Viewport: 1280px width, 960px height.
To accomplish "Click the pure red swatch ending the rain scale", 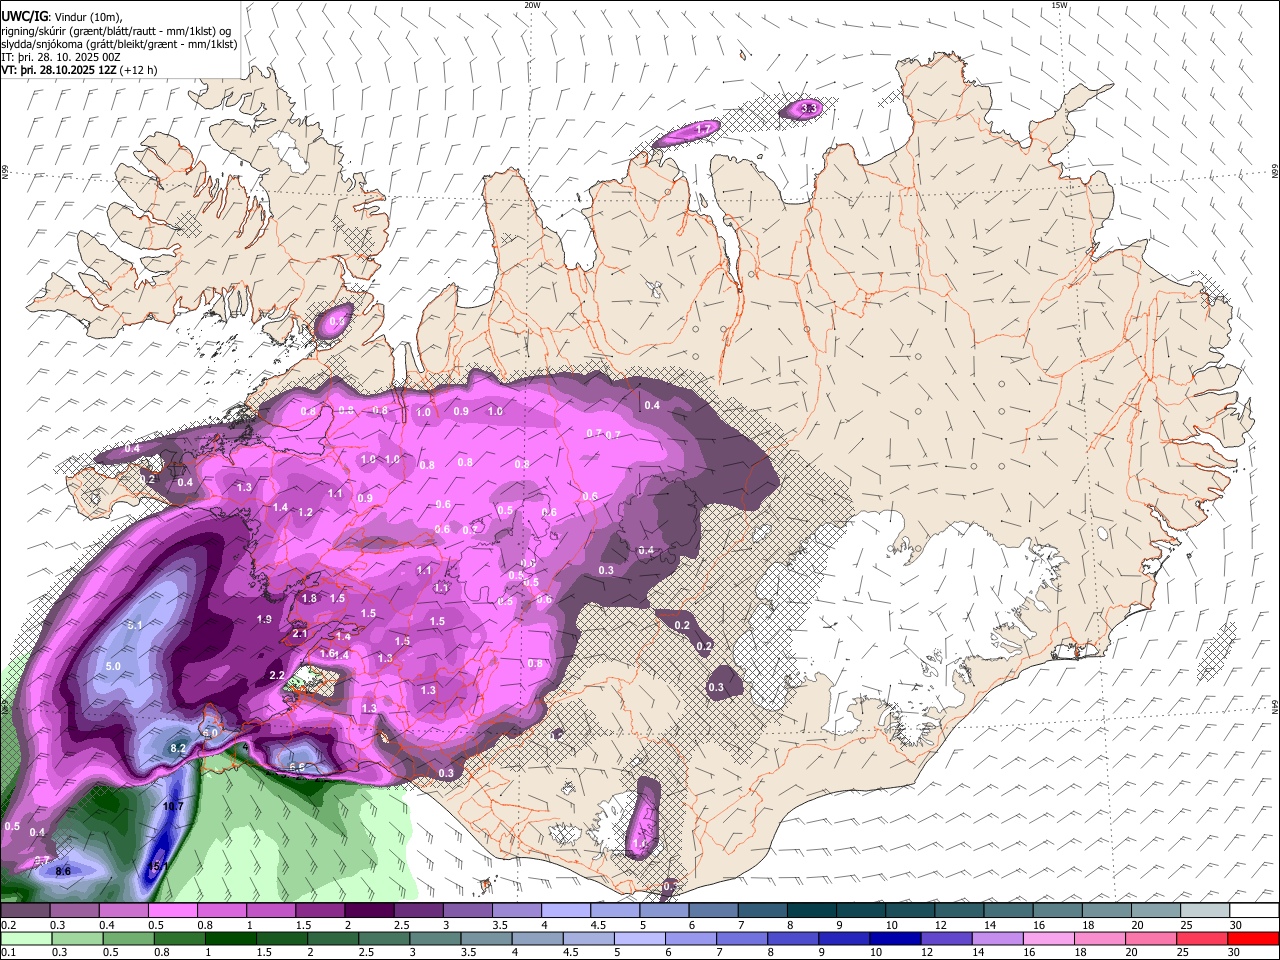I will (x=1254, y=938).
